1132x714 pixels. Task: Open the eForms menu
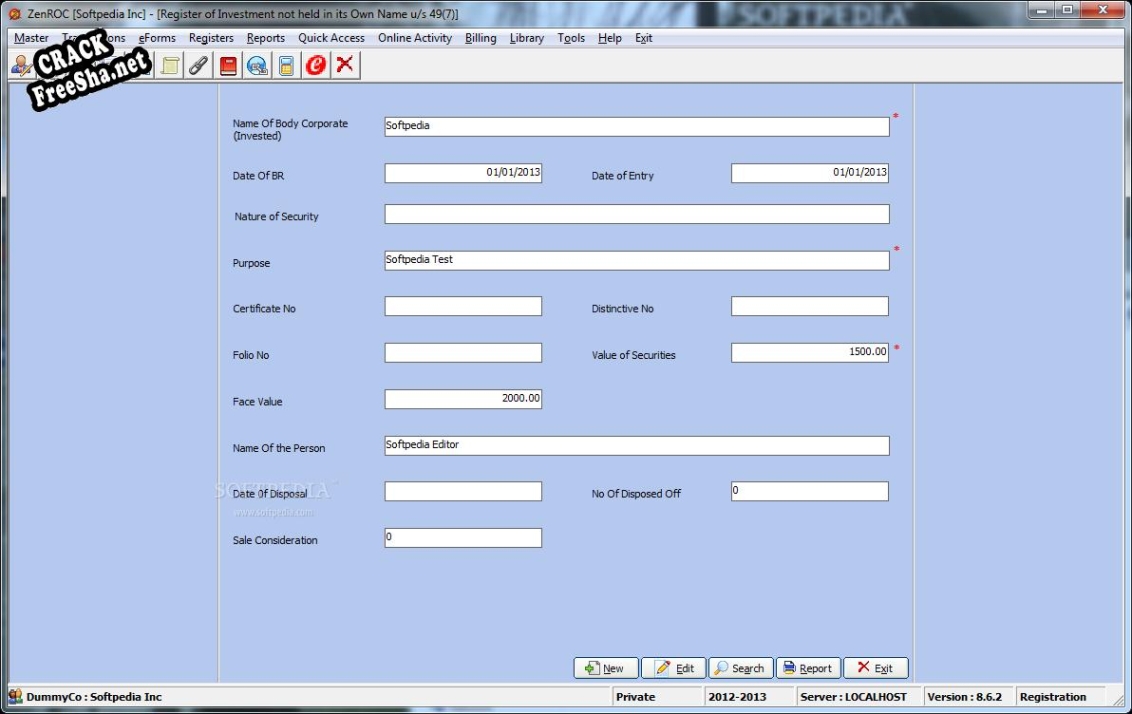pyautogui.click(x=157, y=38)
